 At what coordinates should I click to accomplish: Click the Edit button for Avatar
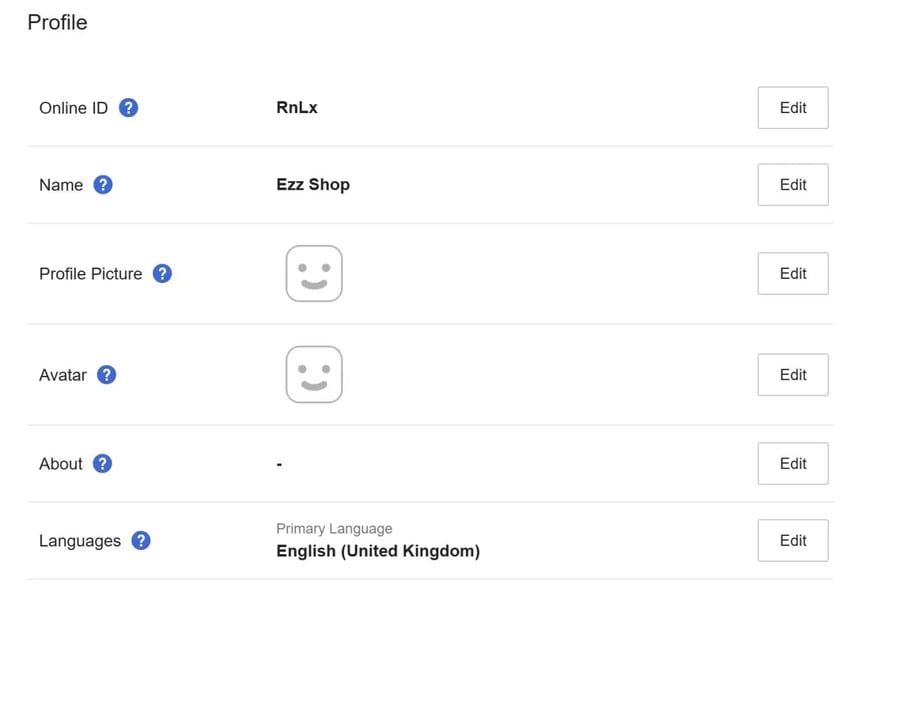(x=793, y=374)
